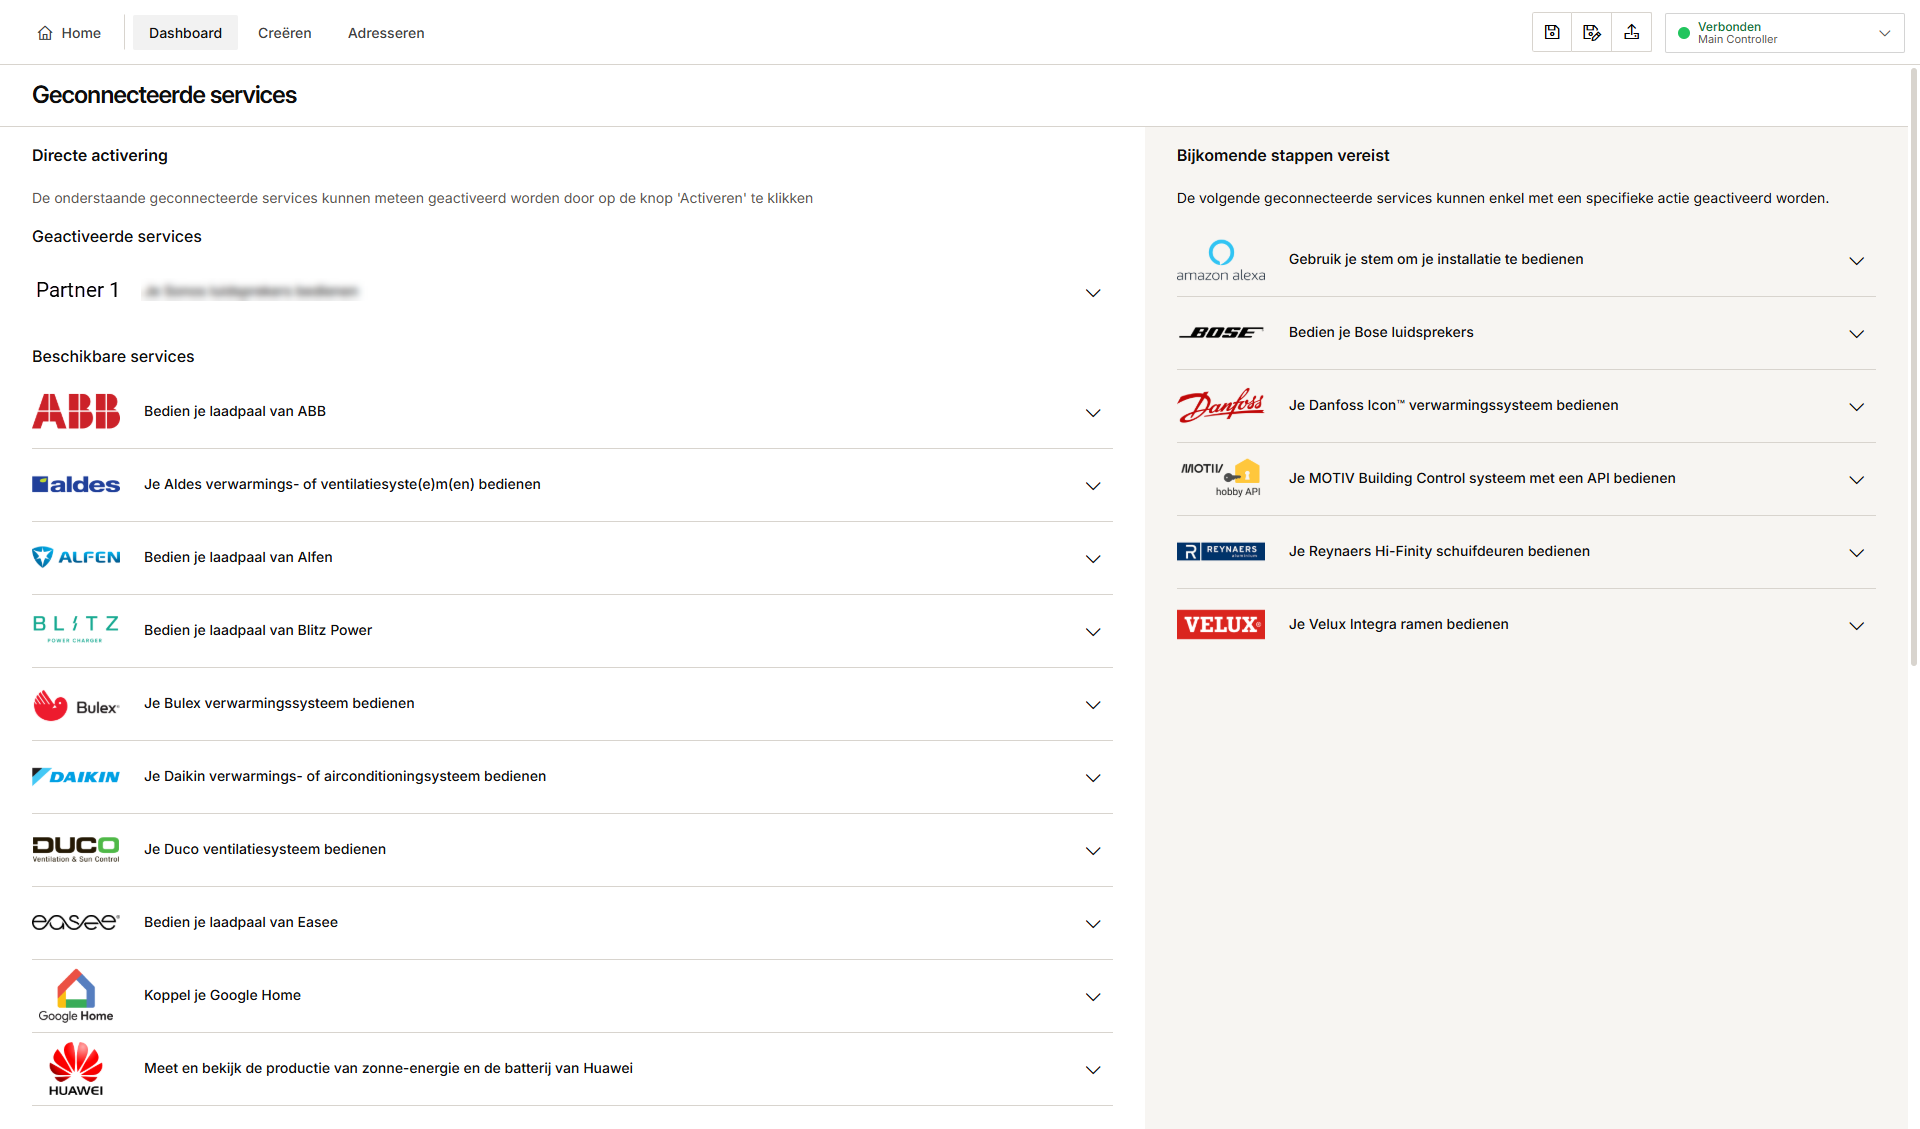The width and height of the screenshot is (1920, 1129).
Task: Click the page vertical scrollbar
Action: coord(1914,366)
